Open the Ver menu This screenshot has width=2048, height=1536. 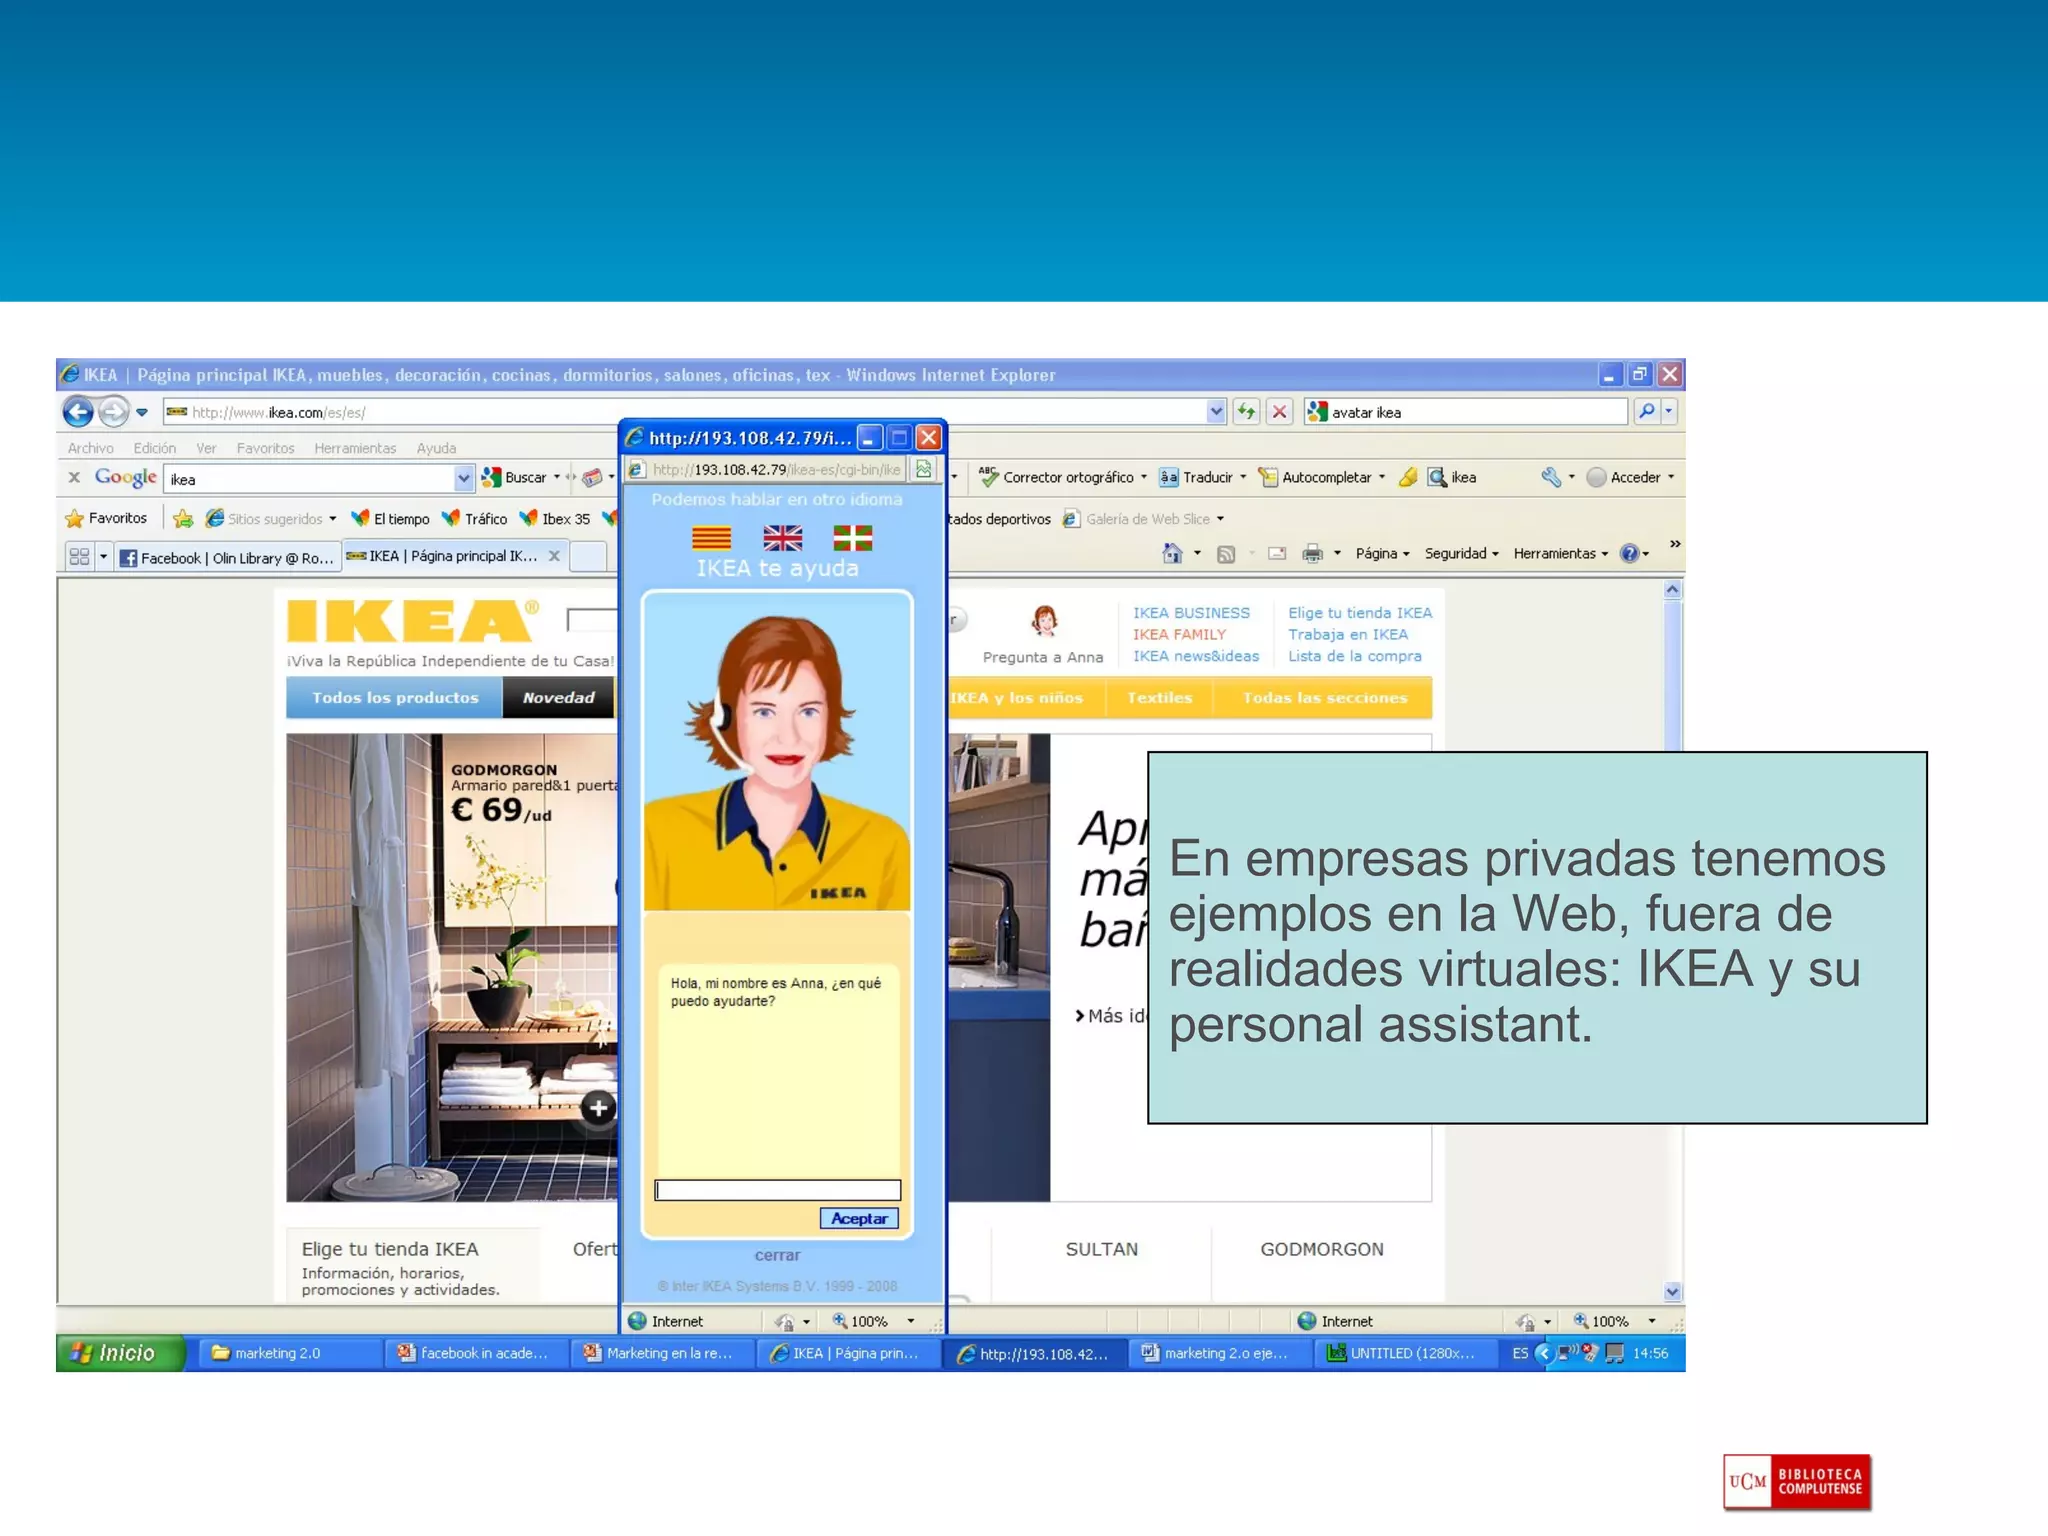pyautogui.click(x=206, y=448)
